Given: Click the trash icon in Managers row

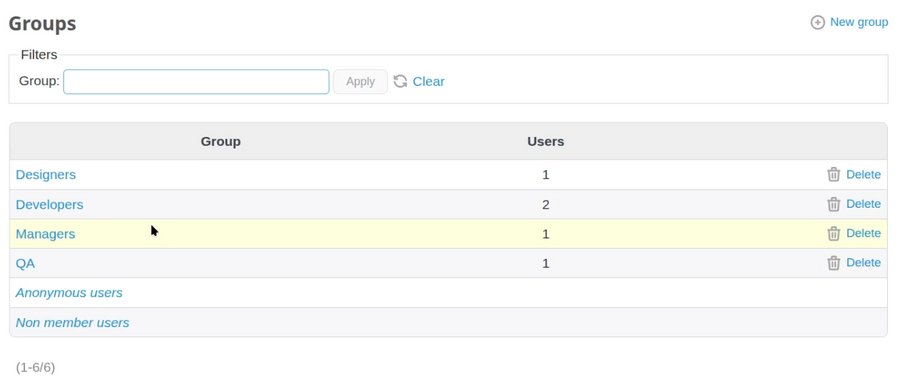Looking at the screenshot, I should pyautogui.click(x=833, y=233).
